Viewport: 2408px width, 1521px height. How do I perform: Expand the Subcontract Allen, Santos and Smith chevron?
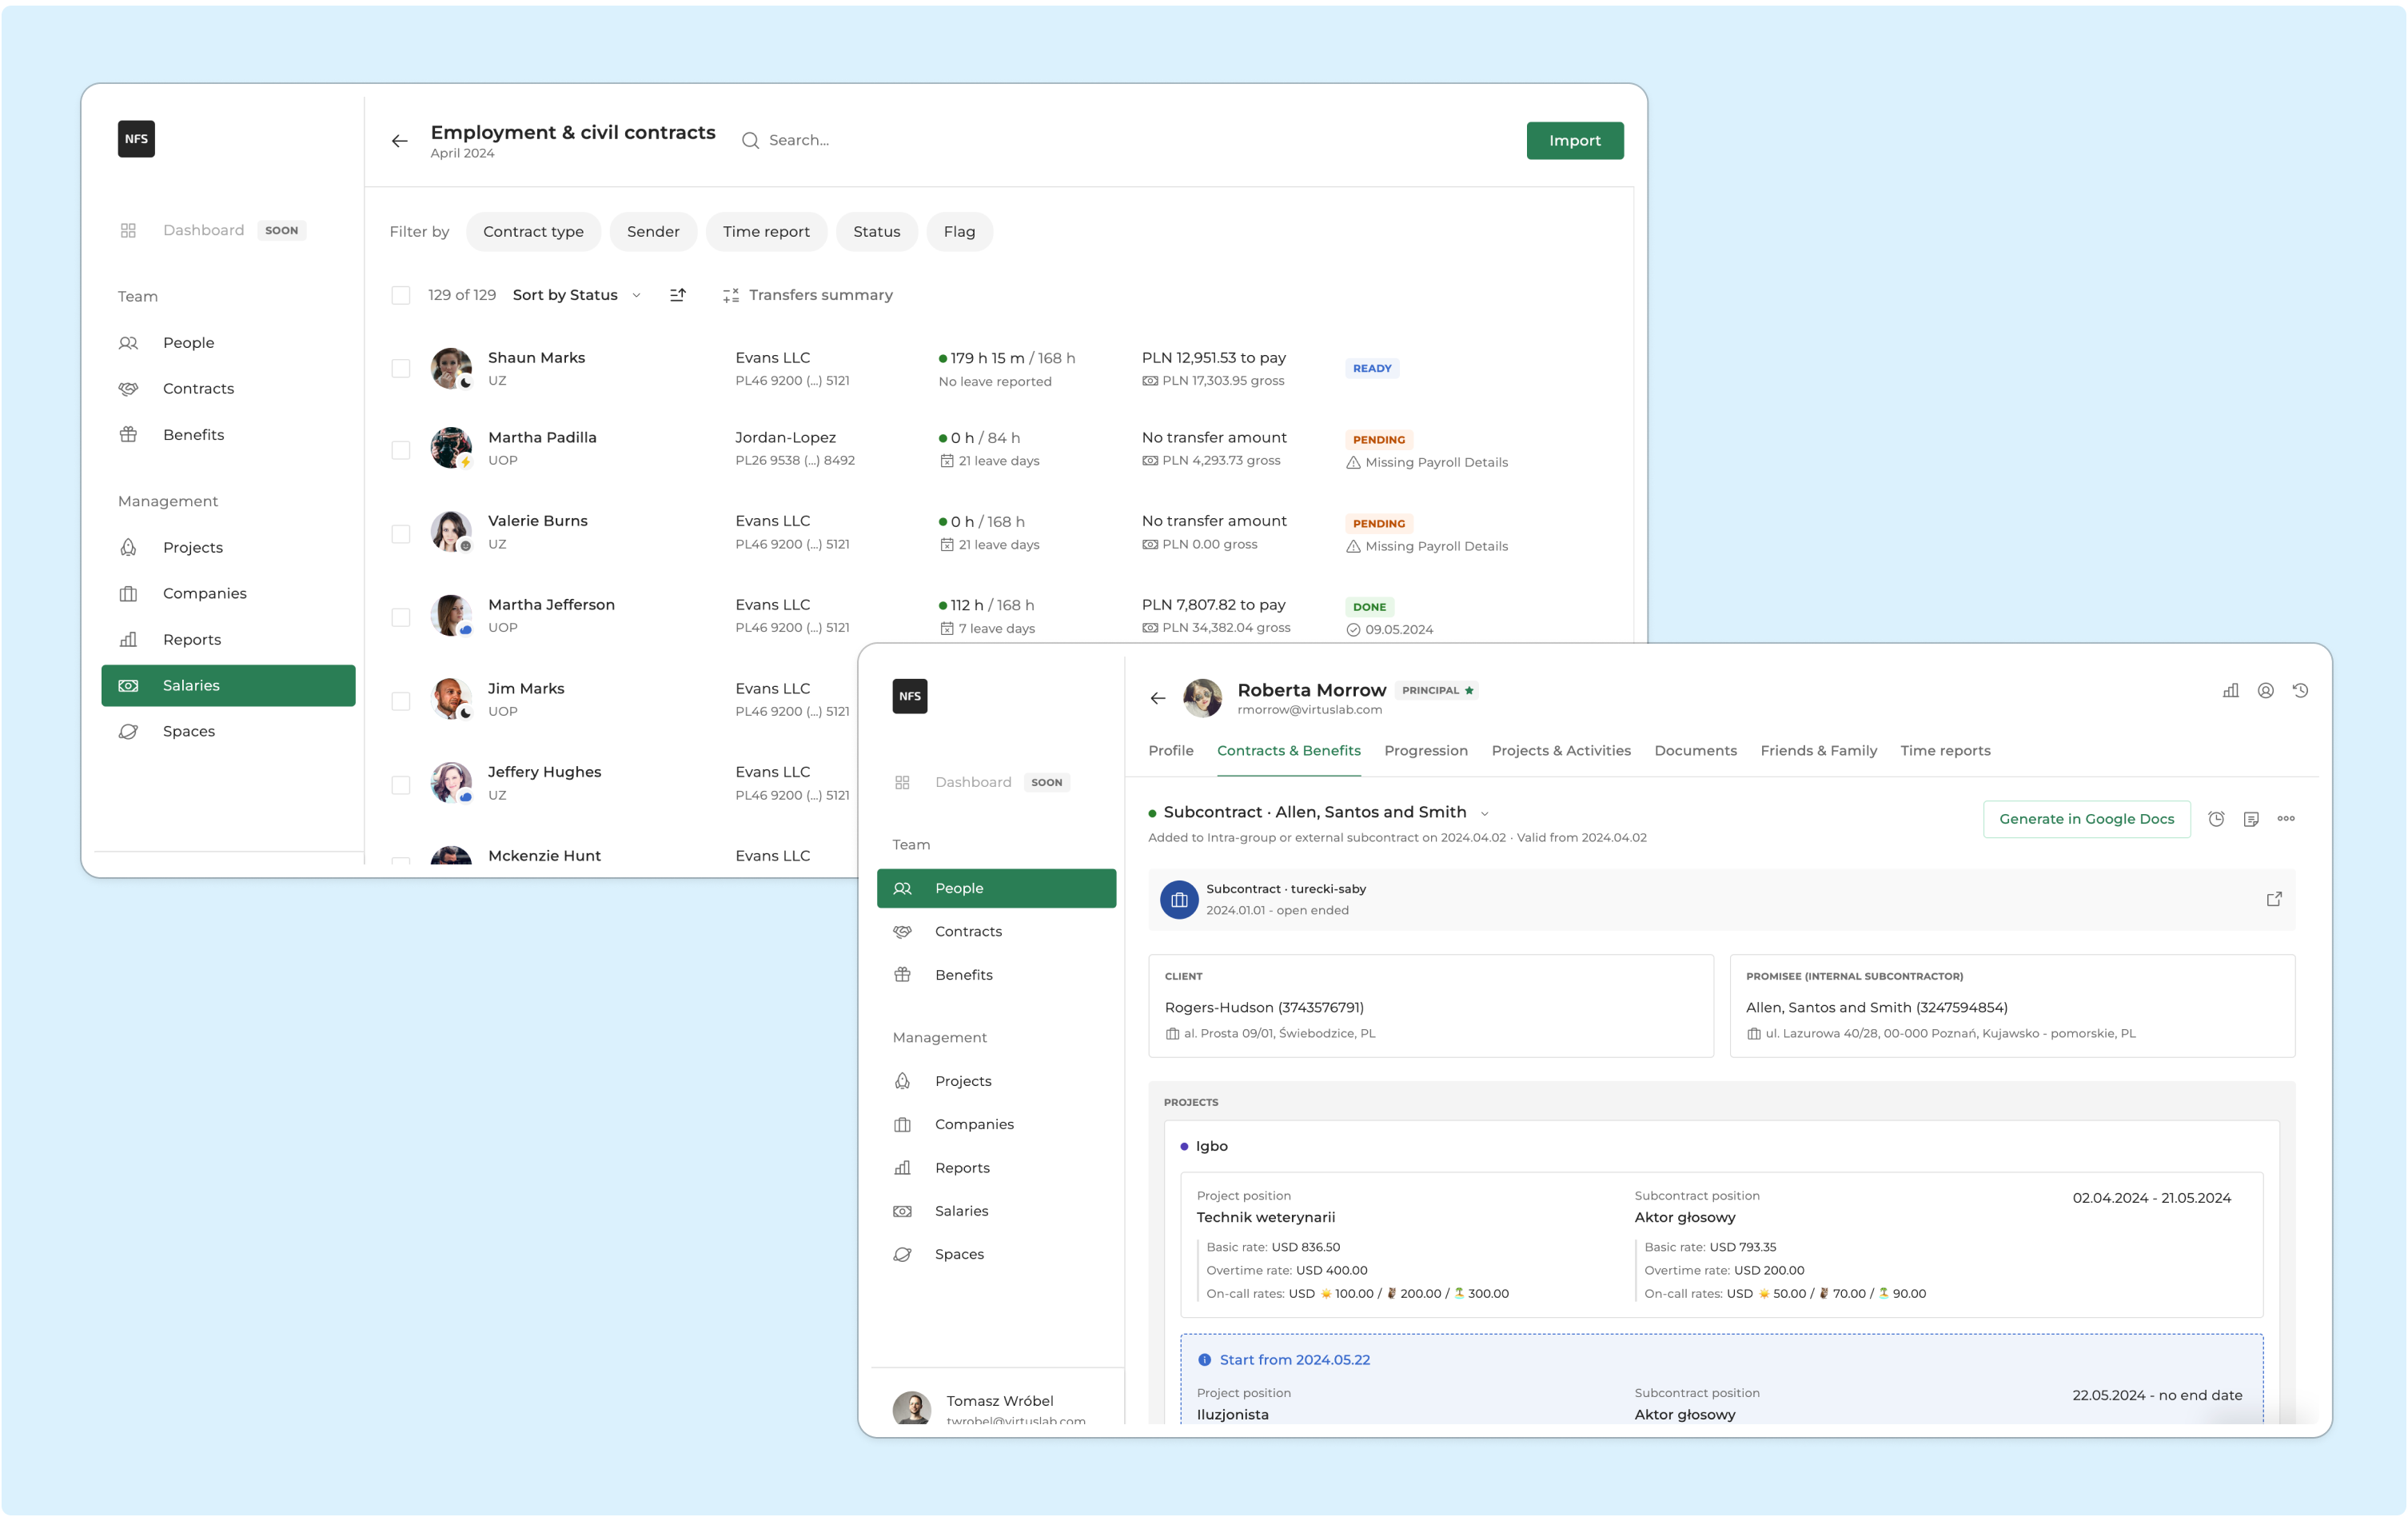click(1484, 813)
